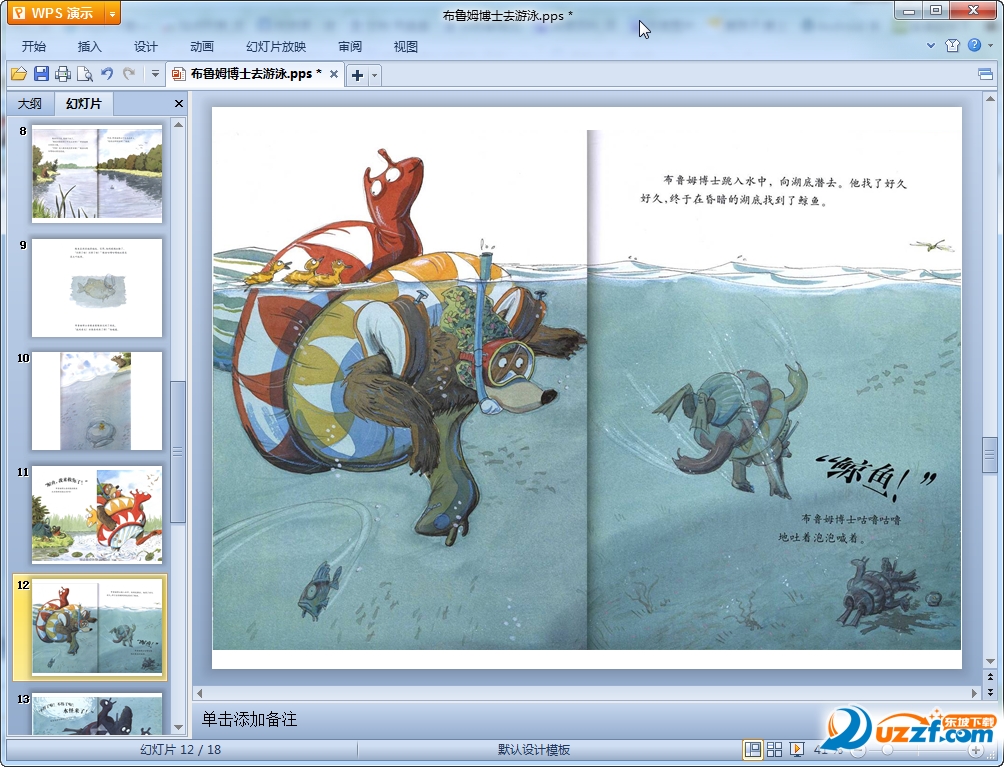Open Print Preview from the quick toolbar
The height and width of the screenshot is (767, 1004).
85,74
